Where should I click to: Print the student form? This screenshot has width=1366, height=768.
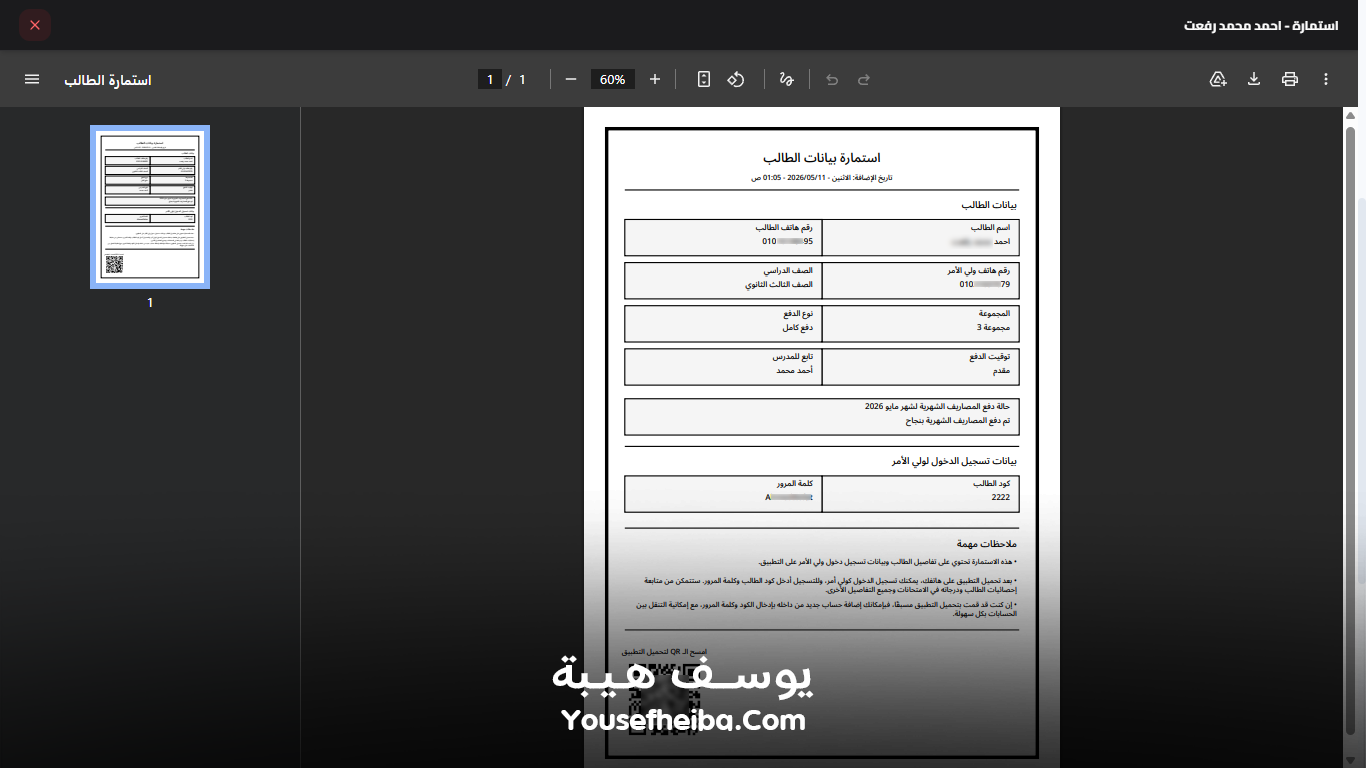(1290, 79)
